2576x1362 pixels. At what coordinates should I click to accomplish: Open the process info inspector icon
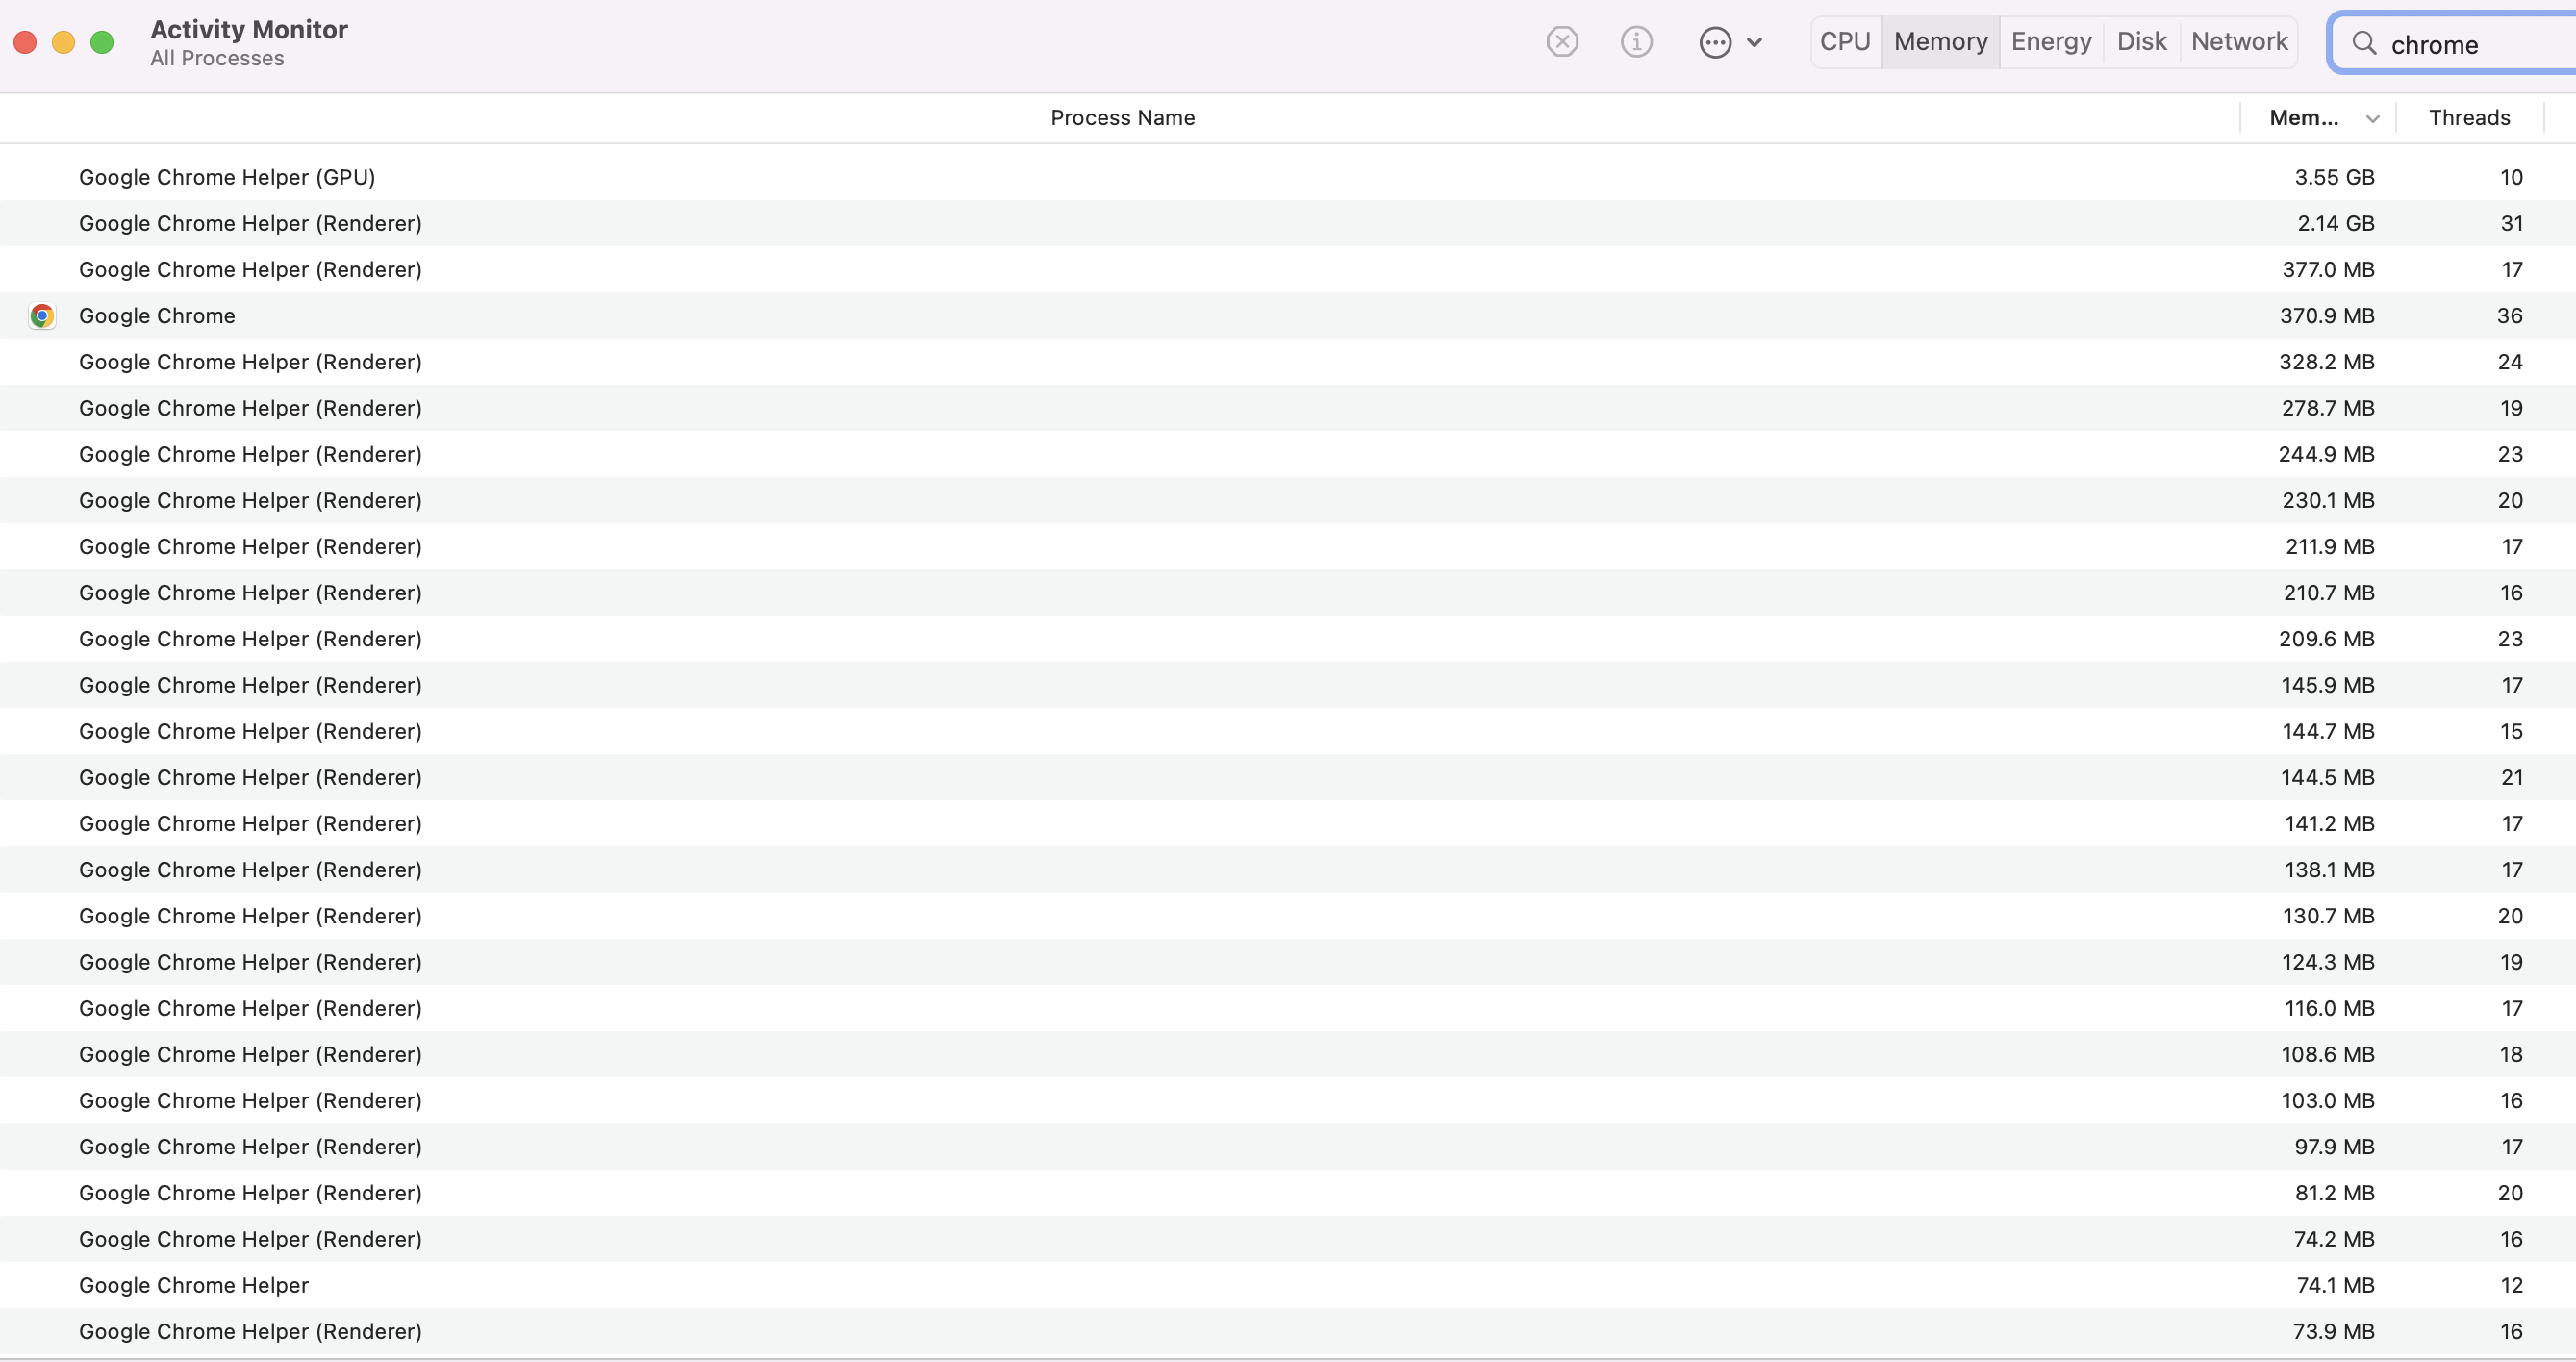tap(1636, 42)
